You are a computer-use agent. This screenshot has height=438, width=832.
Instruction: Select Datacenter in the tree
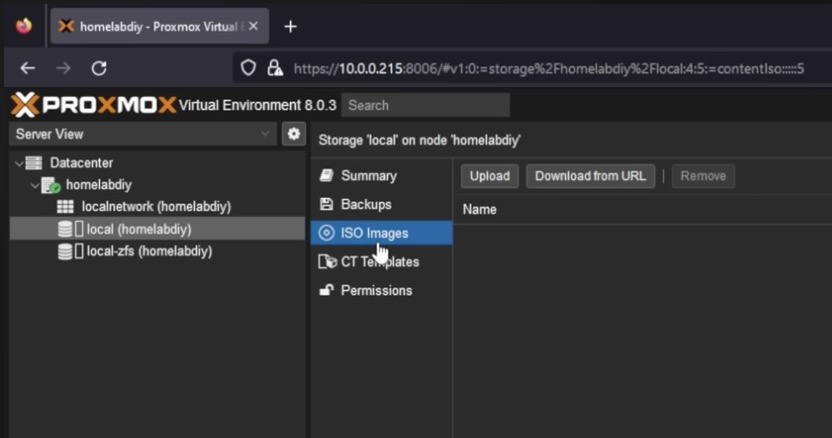81,163
